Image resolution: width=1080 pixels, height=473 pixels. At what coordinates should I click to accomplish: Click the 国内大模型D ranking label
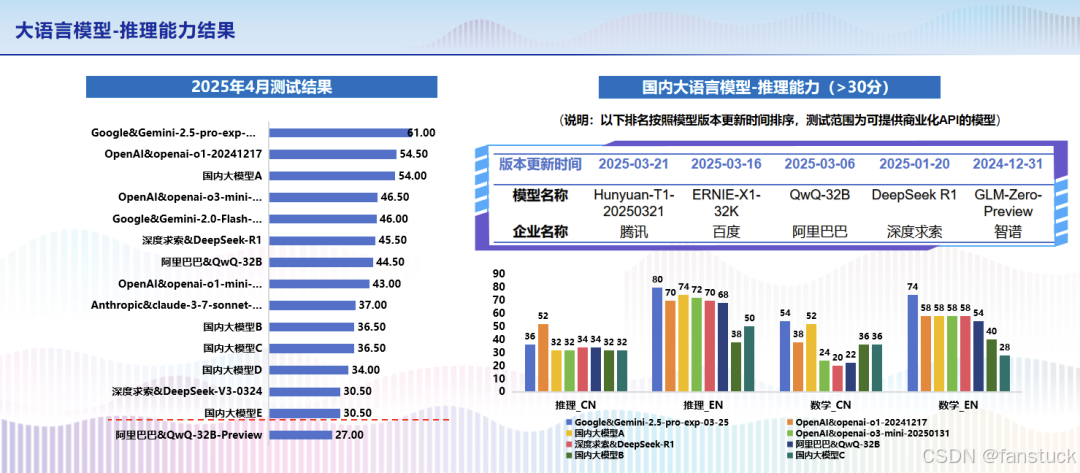tap(232, 369)
